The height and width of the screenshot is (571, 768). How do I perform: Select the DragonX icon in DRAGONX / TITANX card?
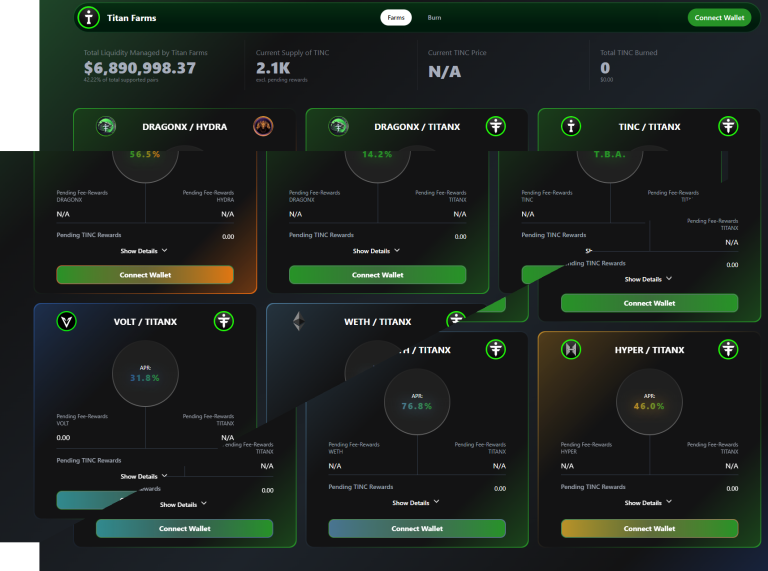(x=338, y=126)
